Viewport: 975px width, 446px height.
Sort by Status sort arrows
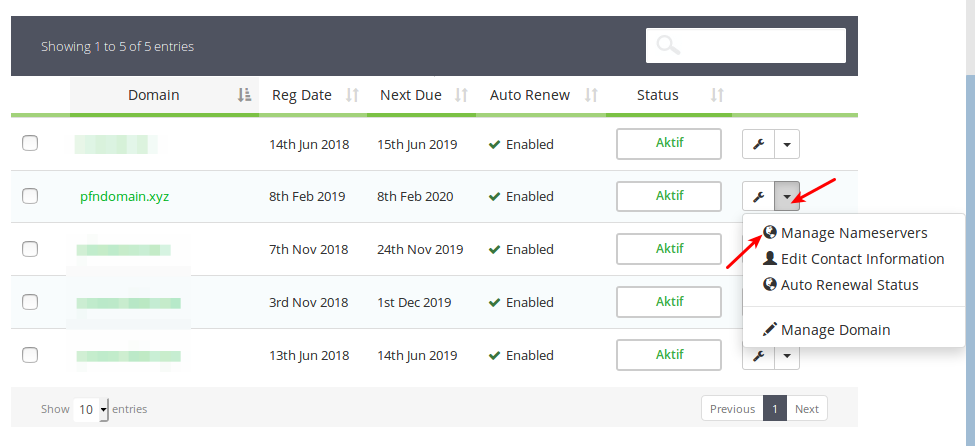point(718,95)
